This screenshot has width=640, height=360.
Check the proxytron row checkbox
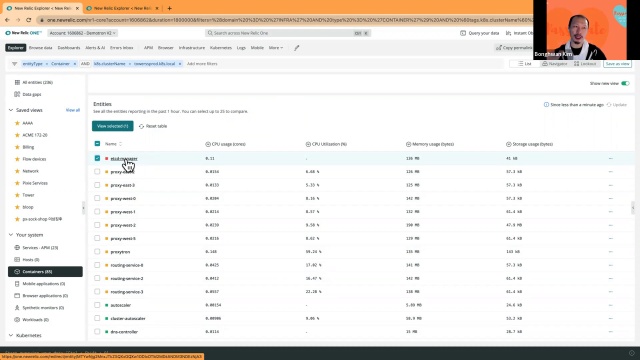point(97,251)
